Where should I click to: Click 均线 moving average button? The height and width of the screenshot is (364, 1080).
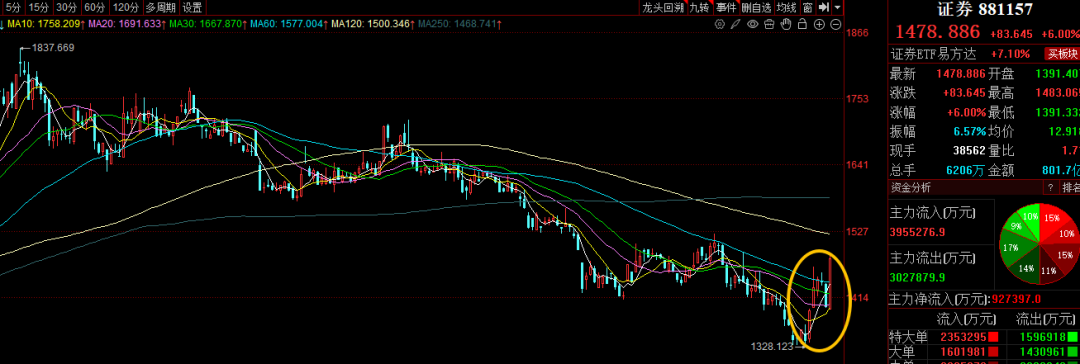point(786,8)
